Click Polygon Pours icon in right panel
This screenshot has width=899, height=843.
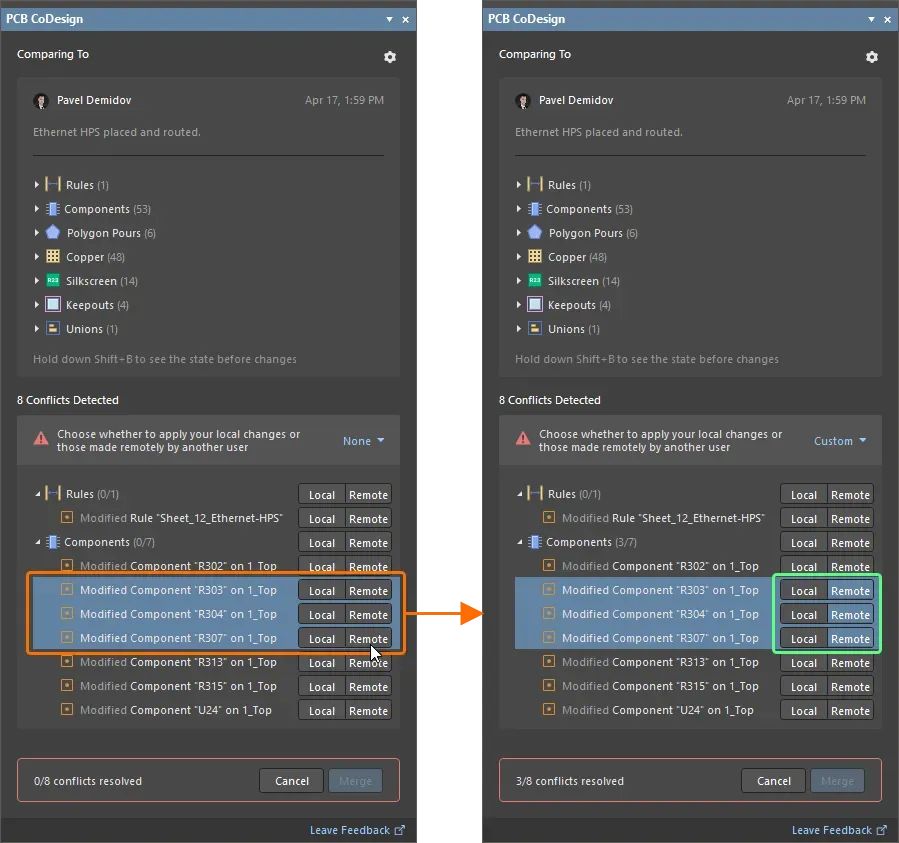(535, 232)
